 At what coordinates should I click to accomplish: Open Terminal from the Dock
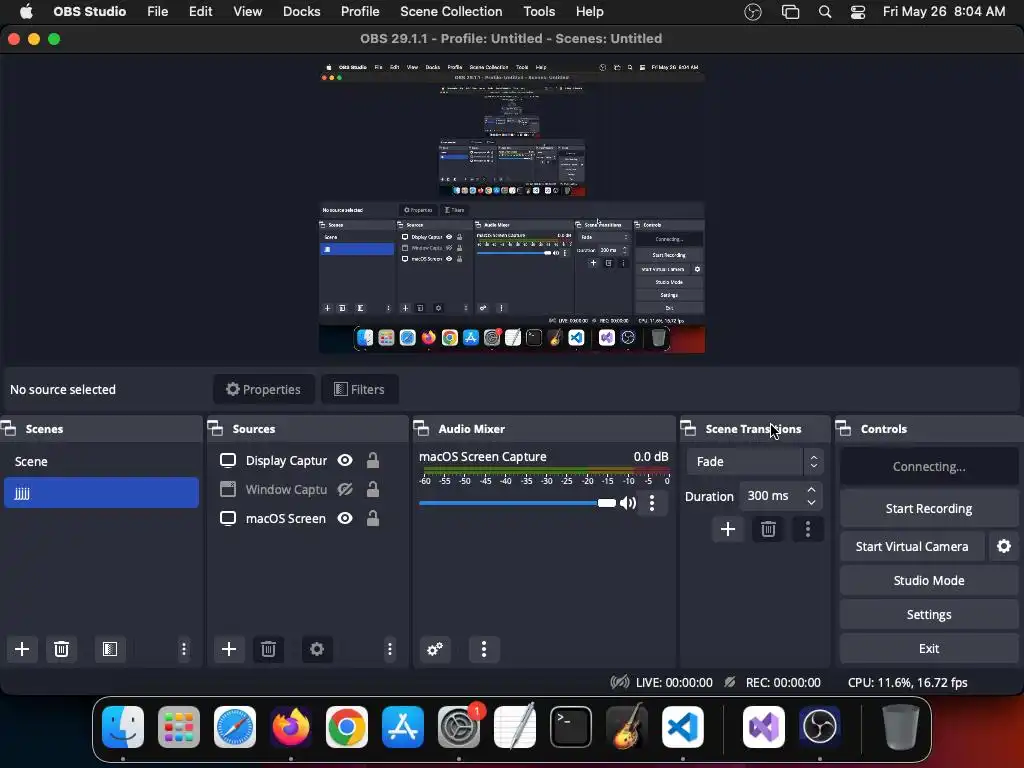tap(571, 727)
